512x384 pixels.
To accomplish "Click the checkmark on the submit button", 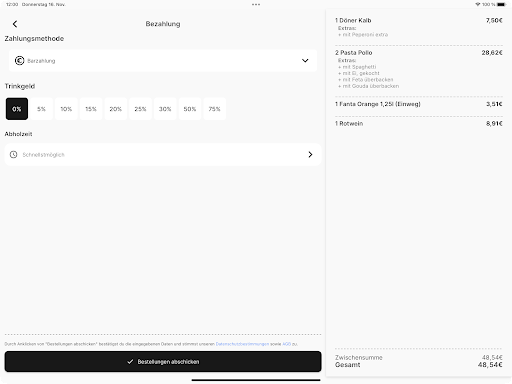I will click(x=130, y=362).
